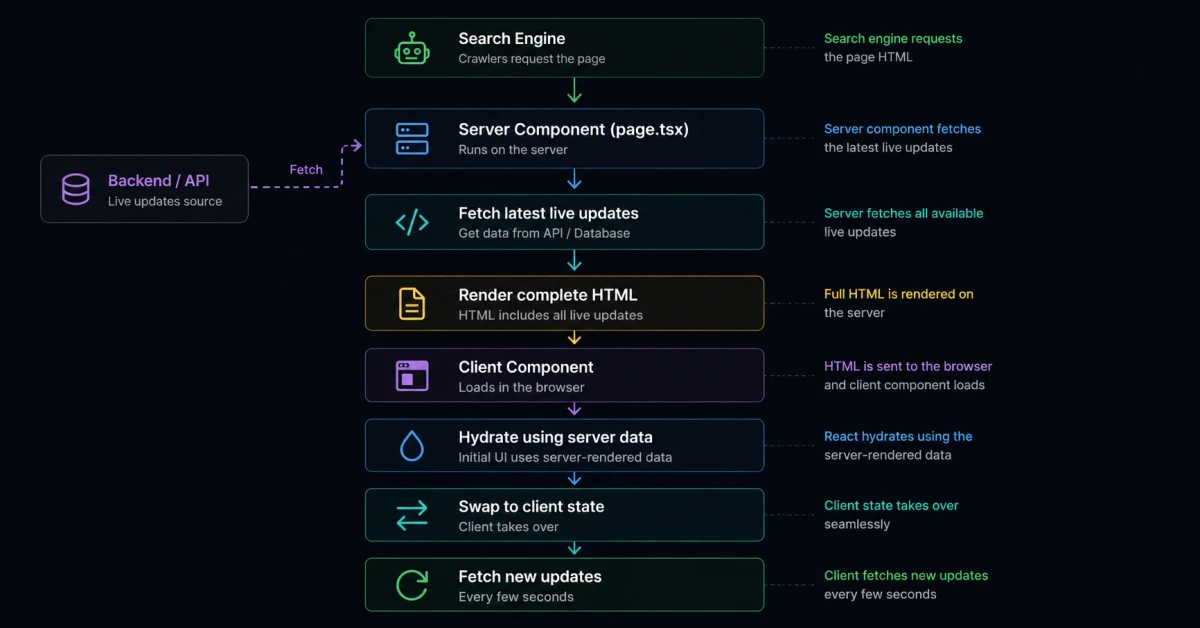Click the code brackets icon in the fetch step
This screenshot has width=1200, height=628.
click(412, 222)
